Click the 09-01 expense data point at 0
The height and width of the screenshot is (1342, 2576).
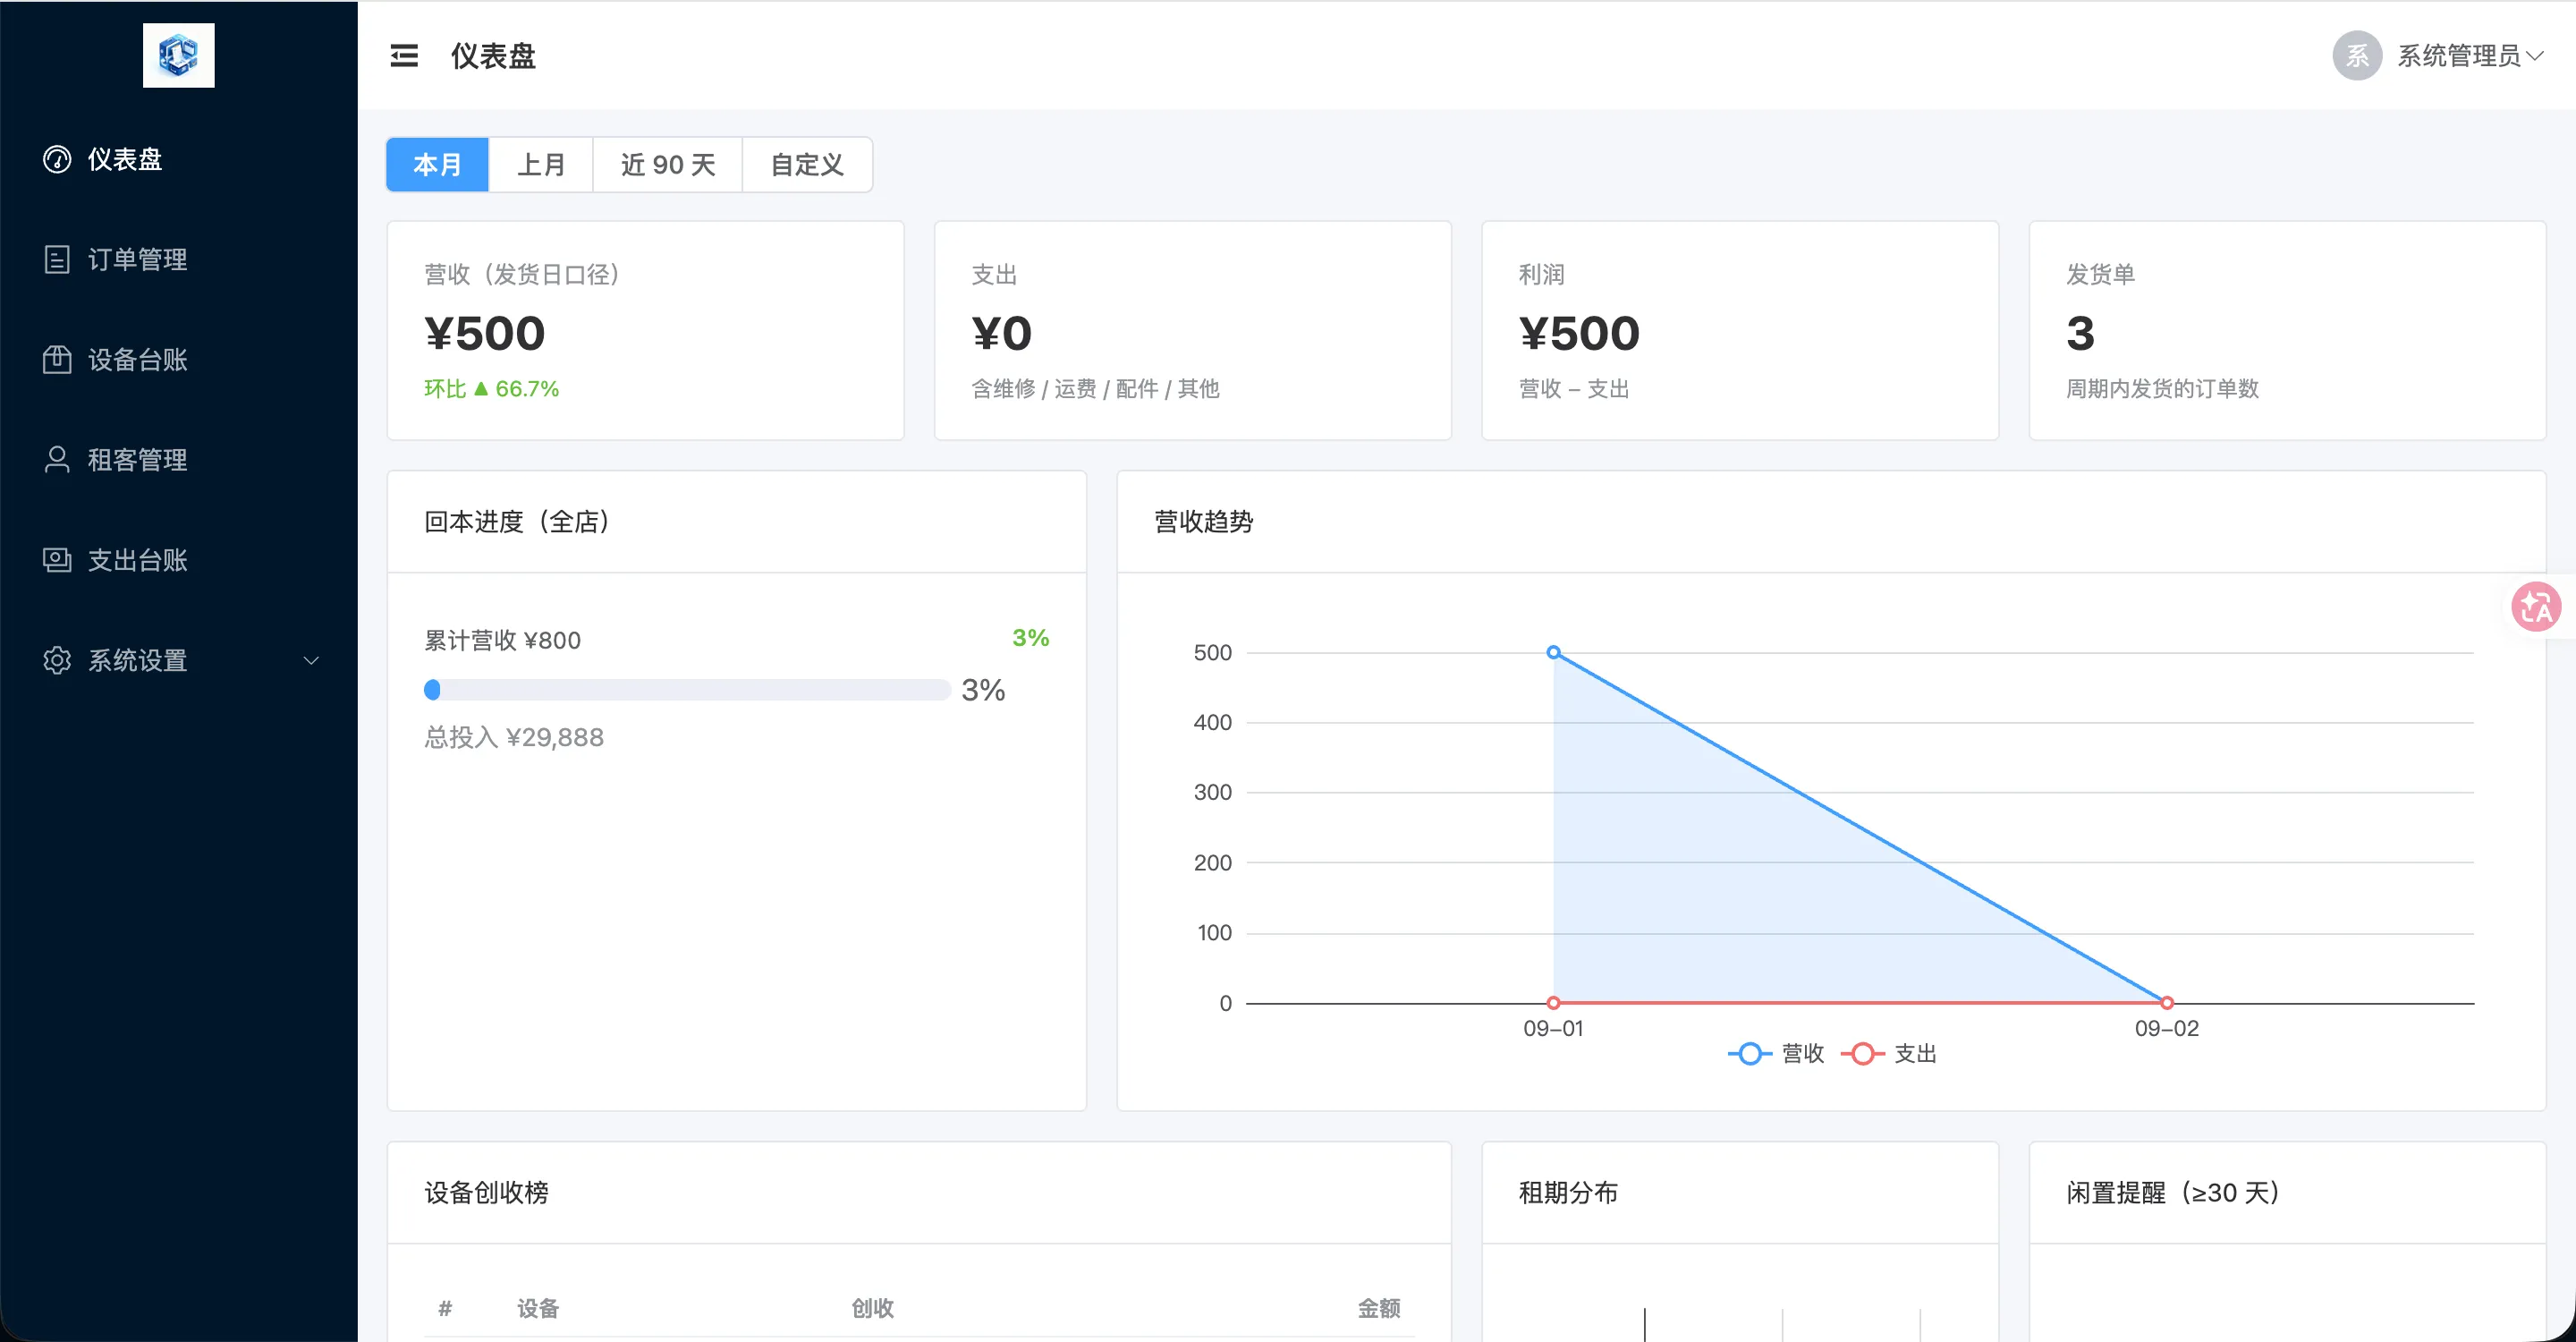coord(1553,1002)
